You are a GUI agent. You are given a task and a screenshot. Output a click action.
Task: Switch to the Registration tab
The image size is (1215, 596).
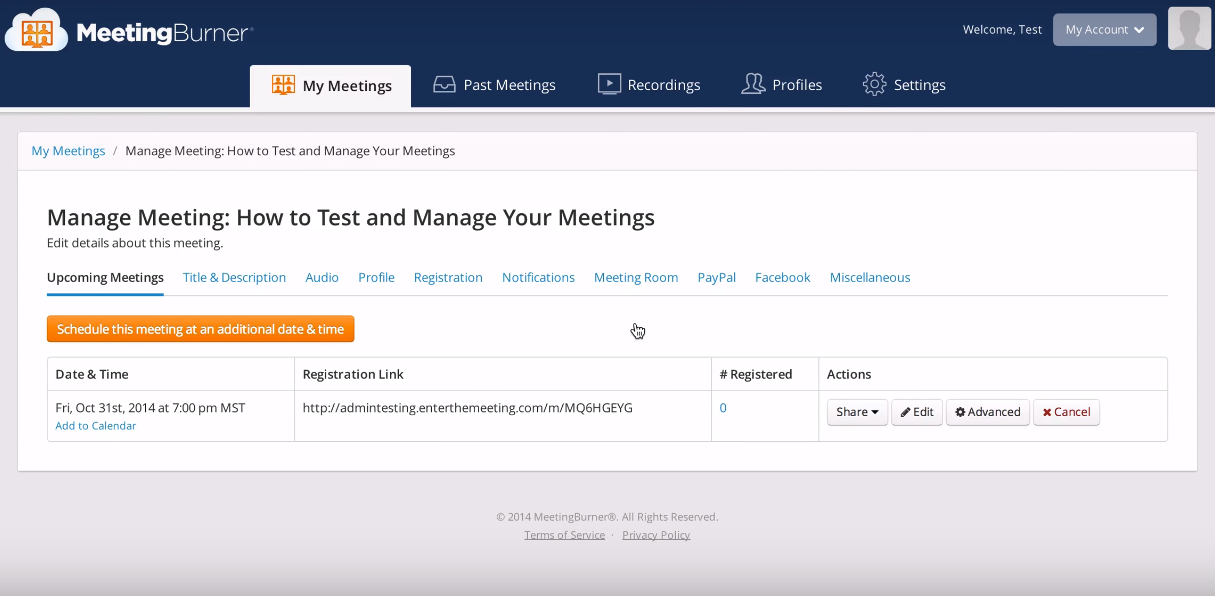tap(448, 278)
